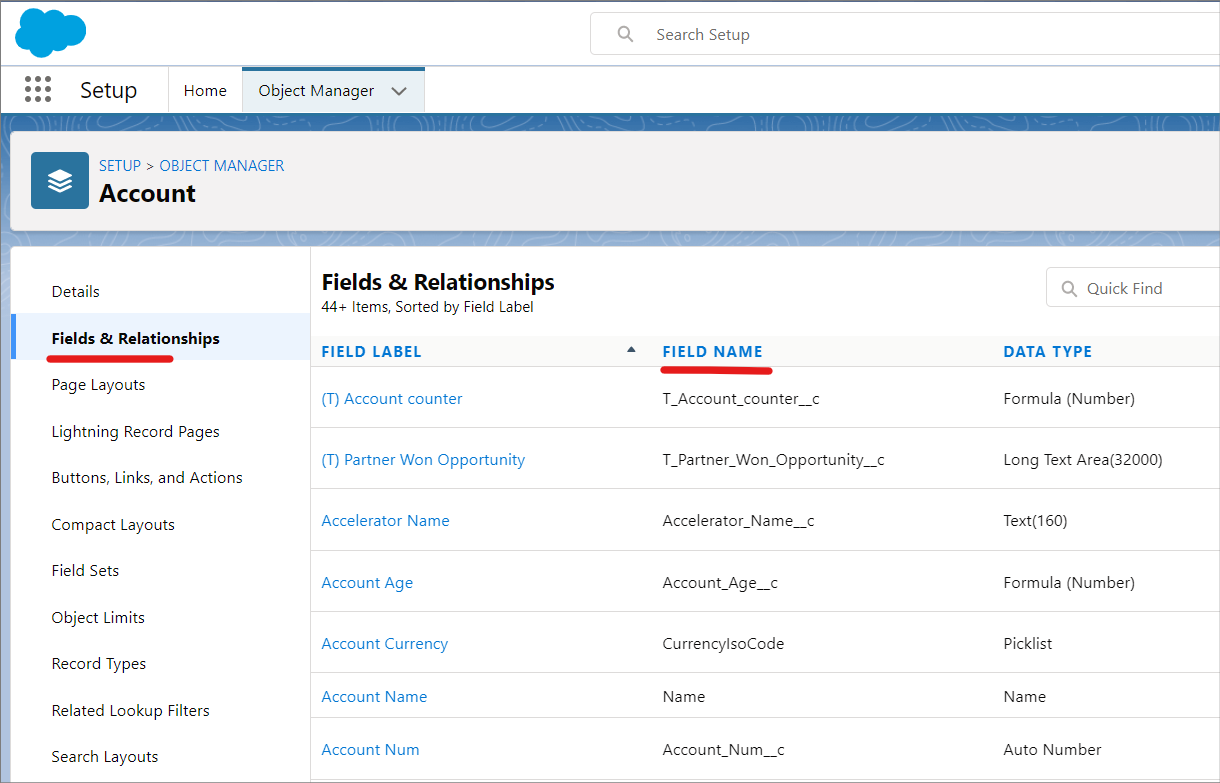Image resolution: width=1220 pixels, height=783 pixels.
Task: Open the Account Name field link
Action: point(374,697)
